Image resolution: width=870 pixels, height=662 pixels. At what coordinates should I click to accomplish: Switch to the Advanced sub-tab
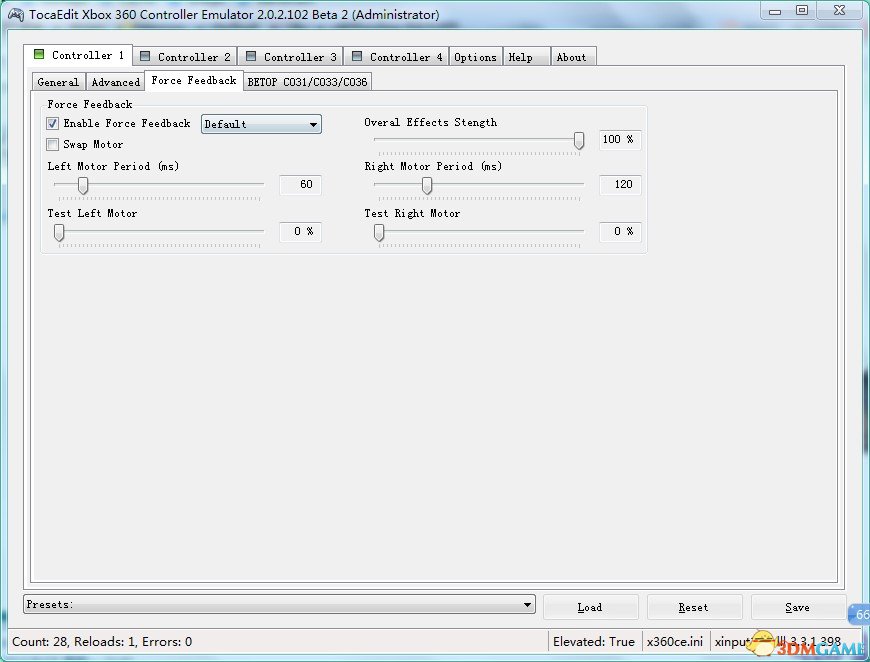(115, 82)
